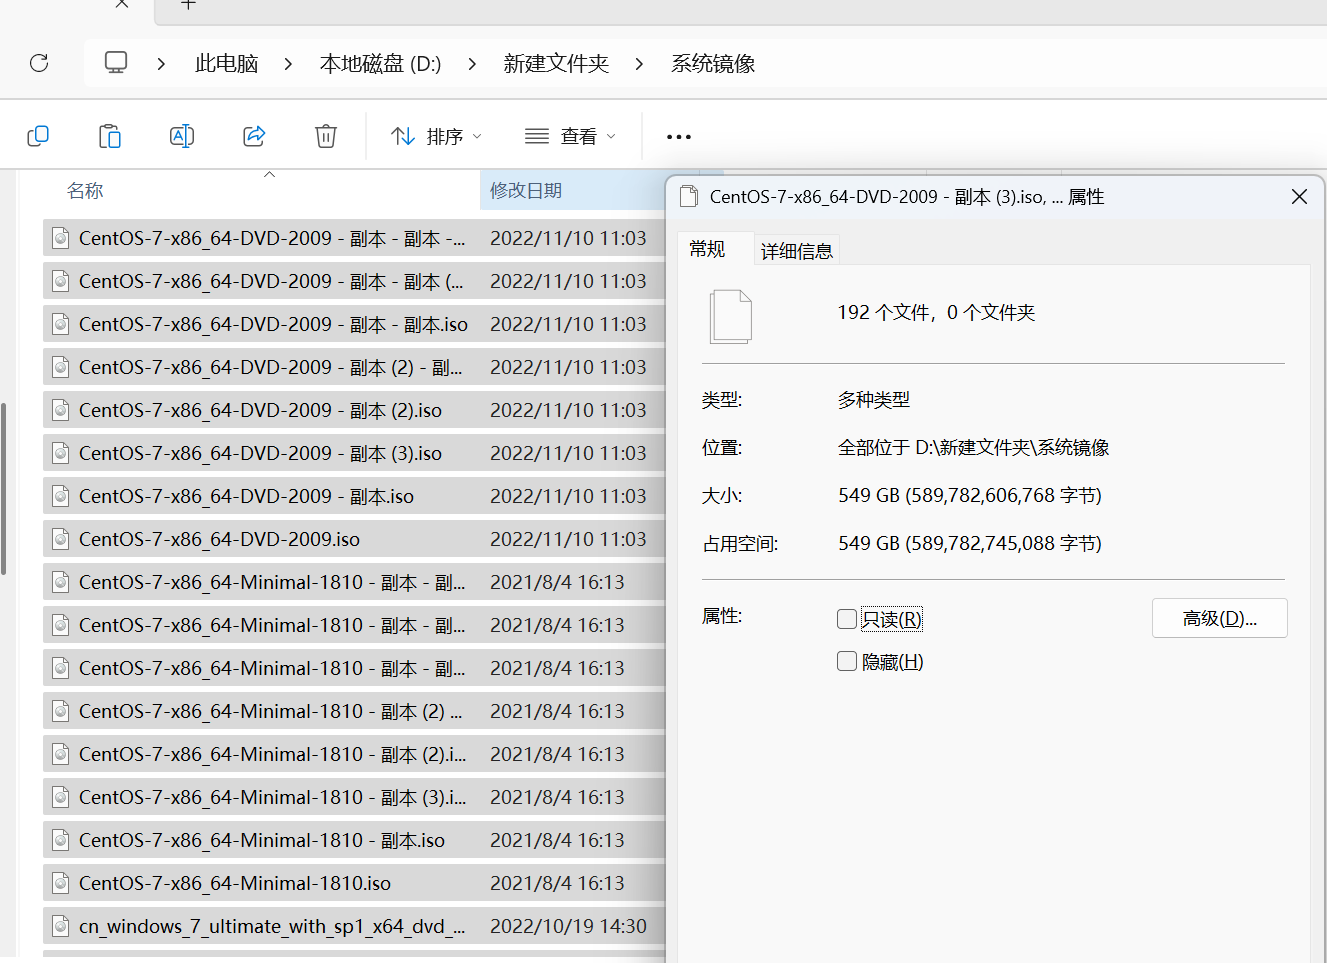Go to 本地磁盘 (D:) in the address bar
1327x963 pixels.
pyautogui.click(x=380, y=64)
